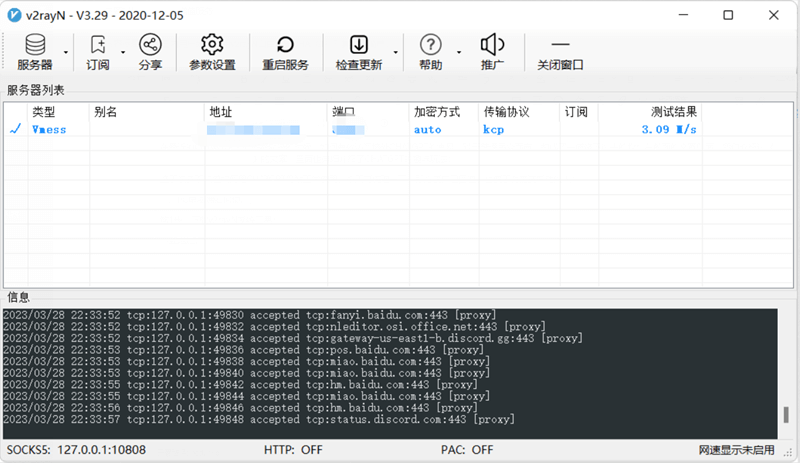
Task: Click the blurred server address cell
Action: point(253,130)
